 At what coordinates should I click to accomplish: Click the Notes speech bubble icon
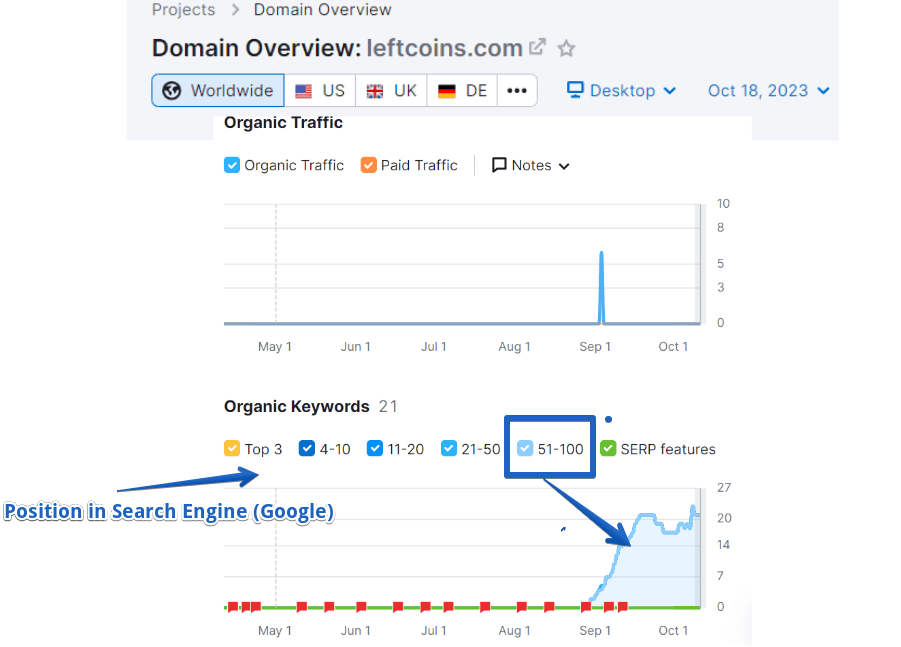pos(499,165)
